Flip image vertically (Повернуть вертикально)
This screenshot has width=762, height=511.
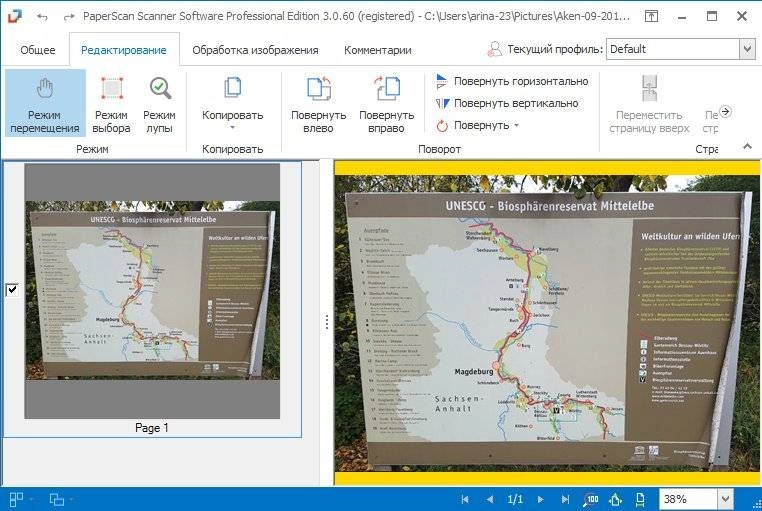click(x=507, y=103)
